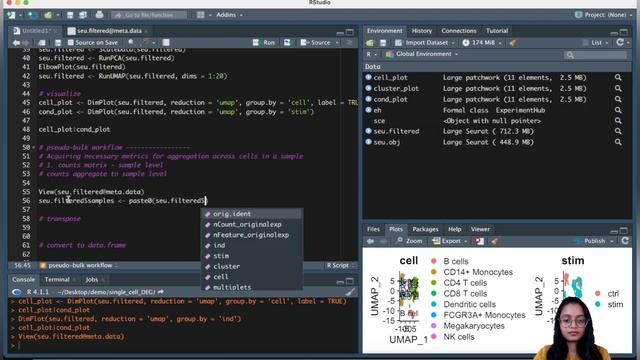
Task: Re-run the previous code region icon
Action: pyautogui.click(x=287, y=42)
